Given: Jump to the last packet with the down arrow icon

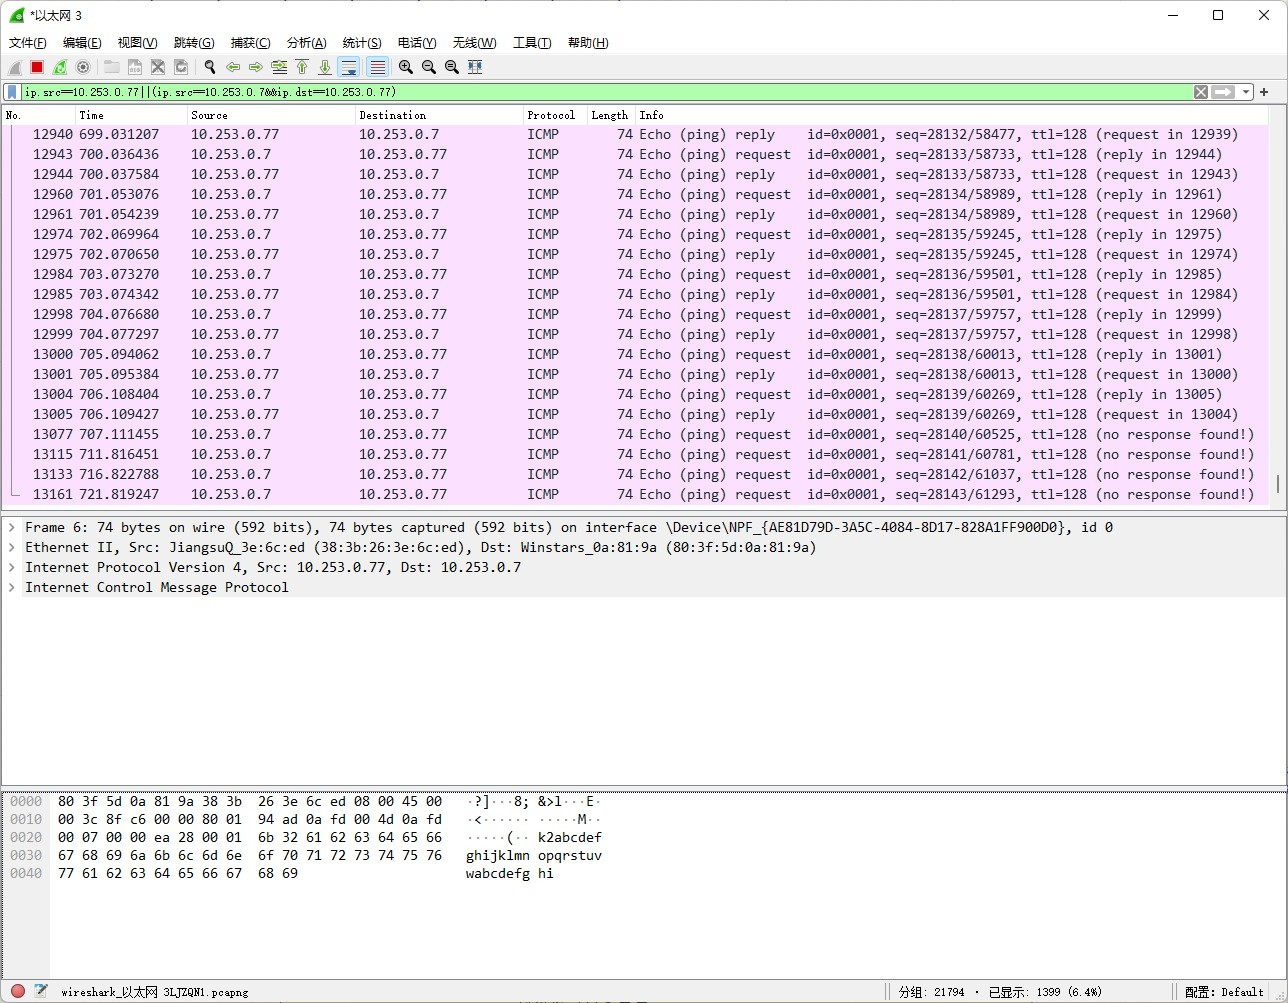Looking at the screenshot, I should point(325,67).
